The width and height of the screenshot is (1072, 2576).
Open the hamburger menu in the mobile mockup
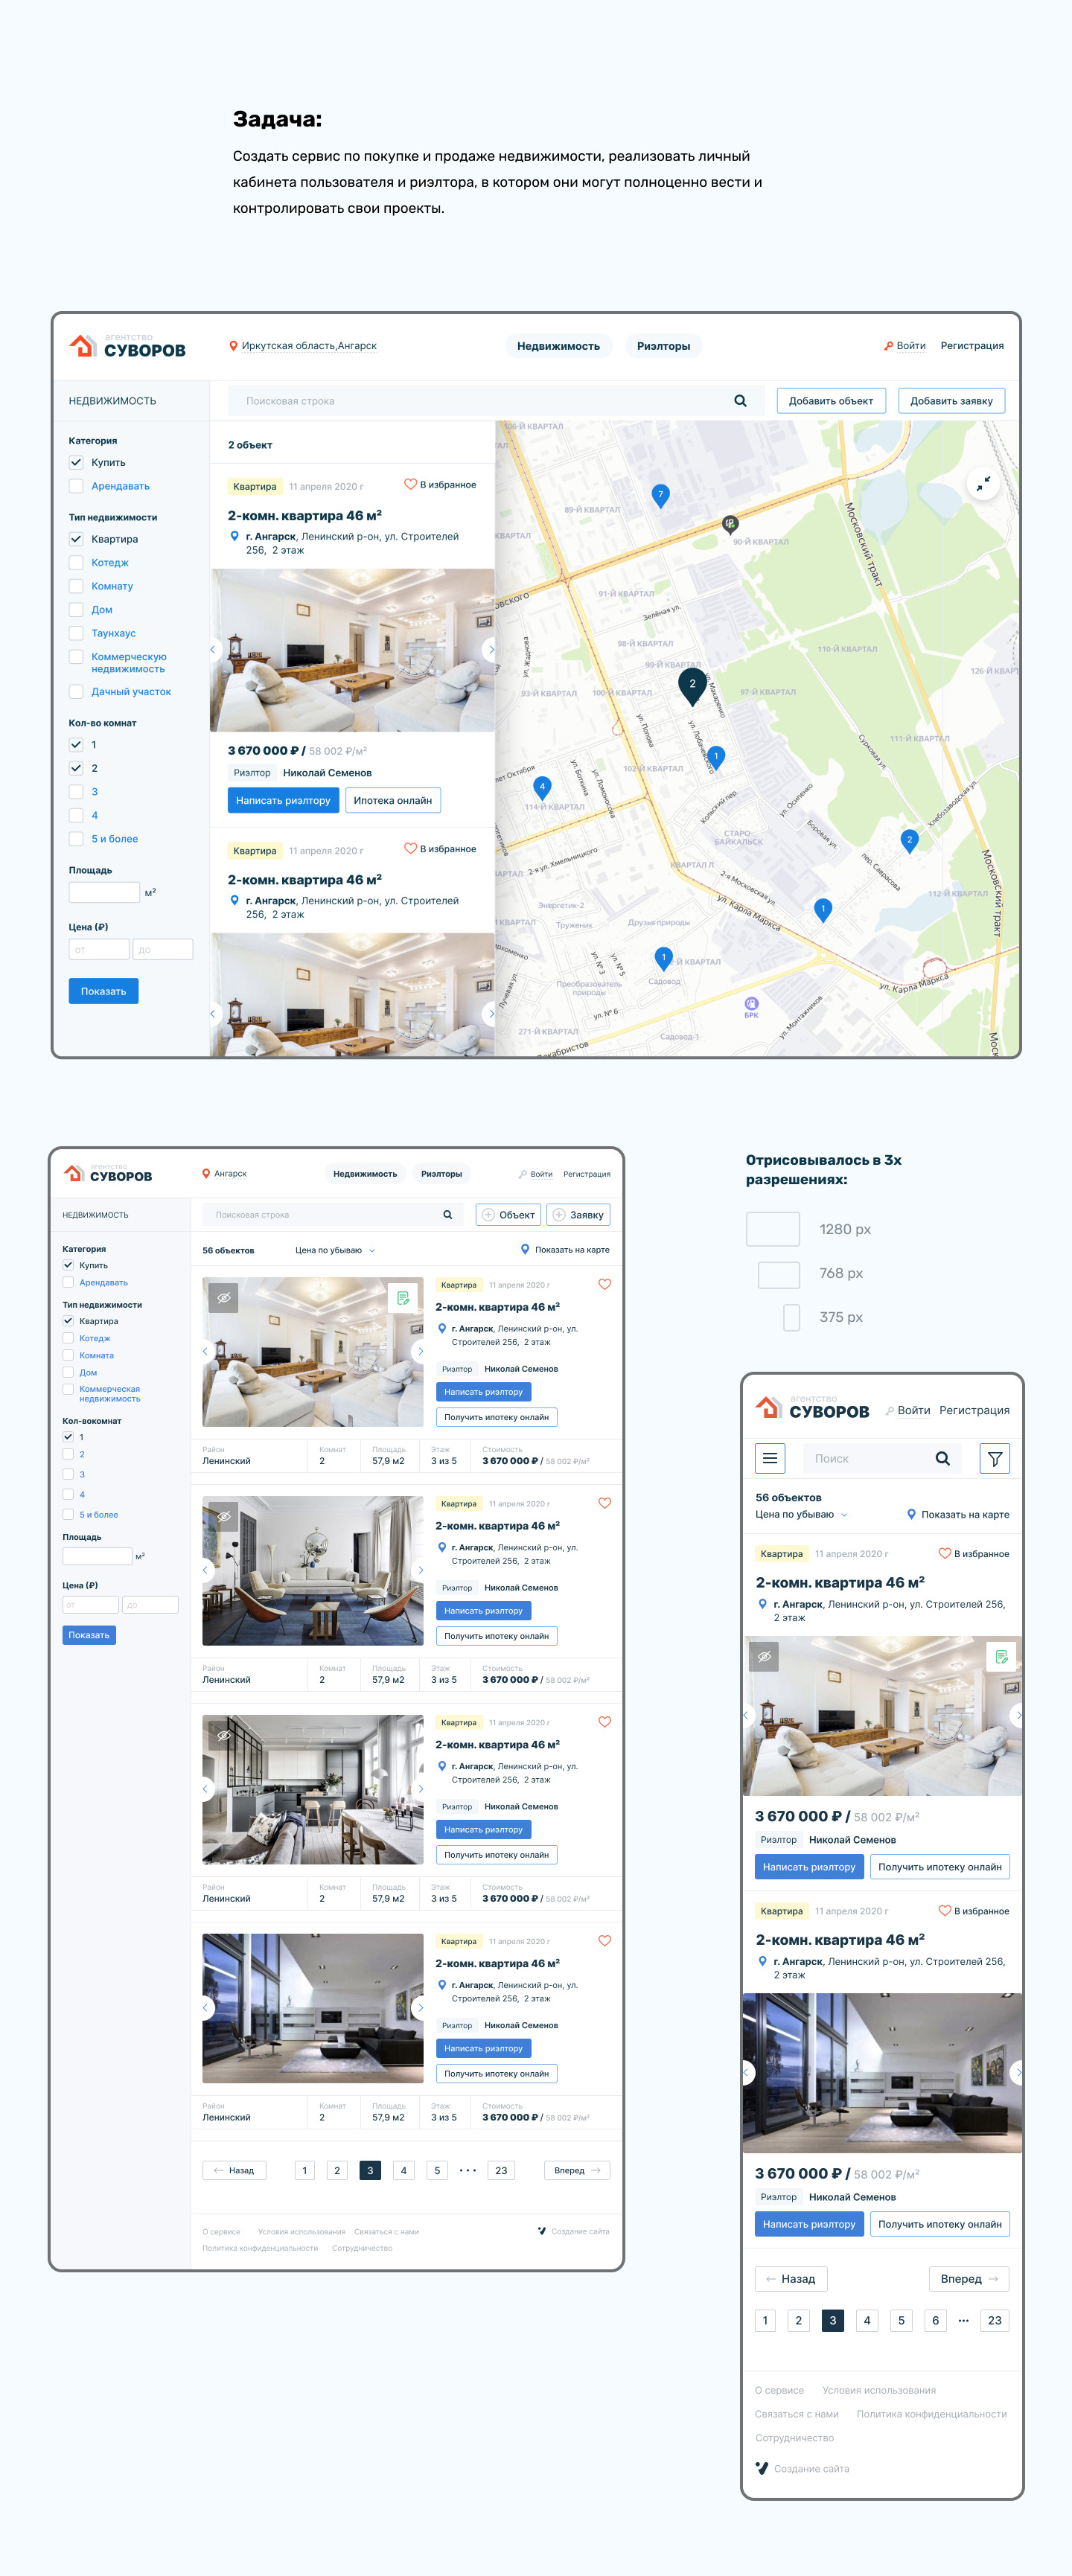pos(770,1458)
